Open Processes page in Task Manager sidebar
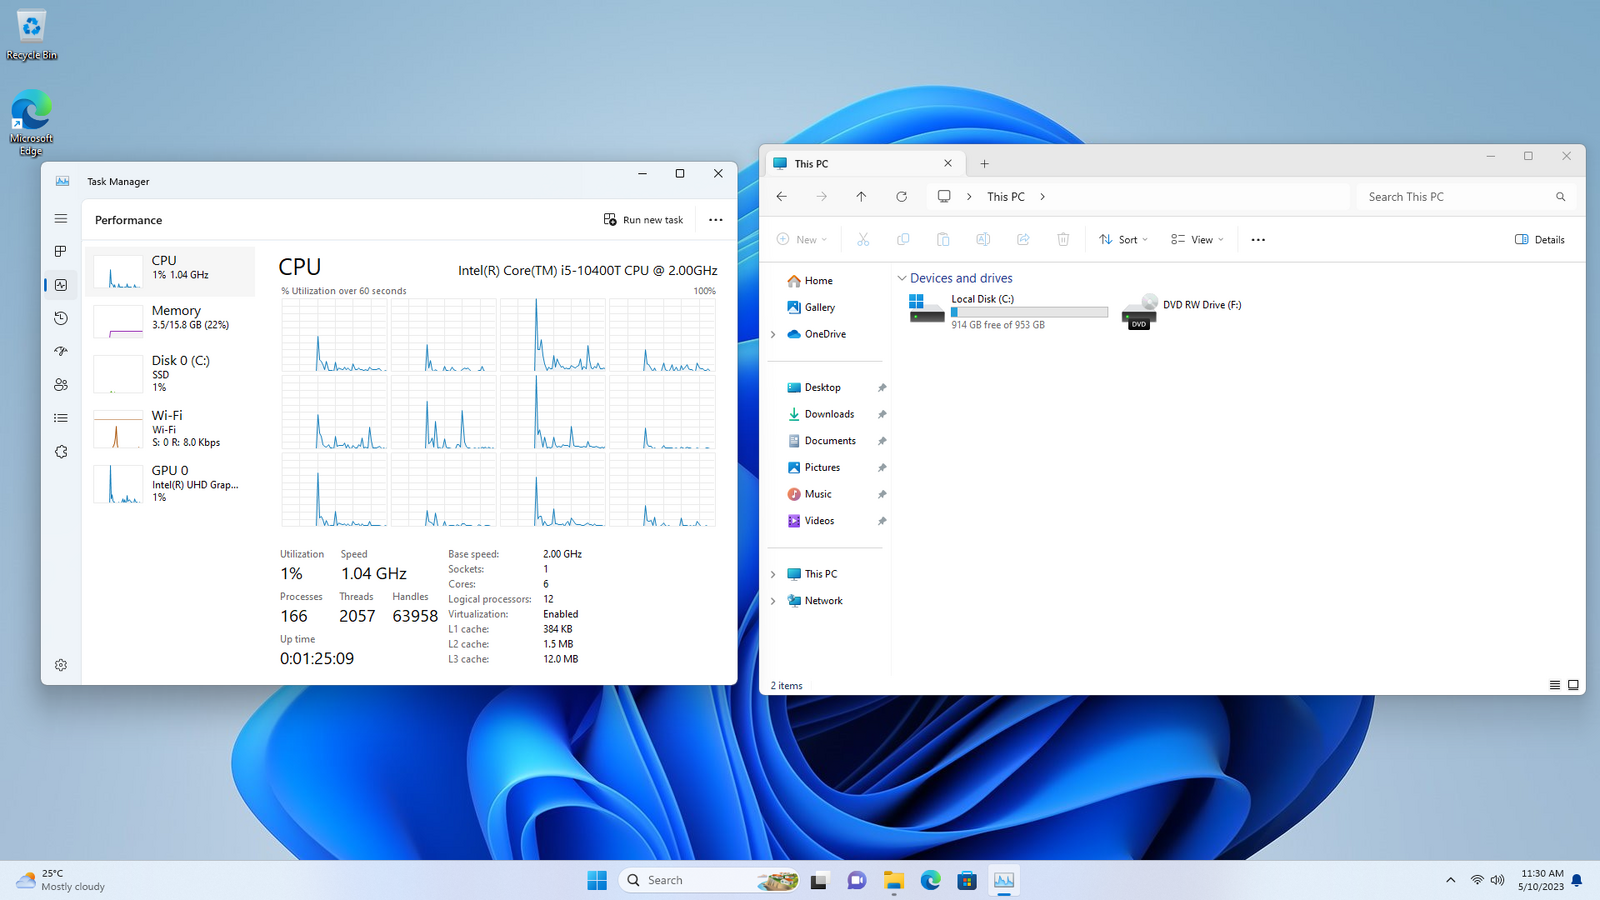This screenshot has width=1600, height=900. point(61,251)
